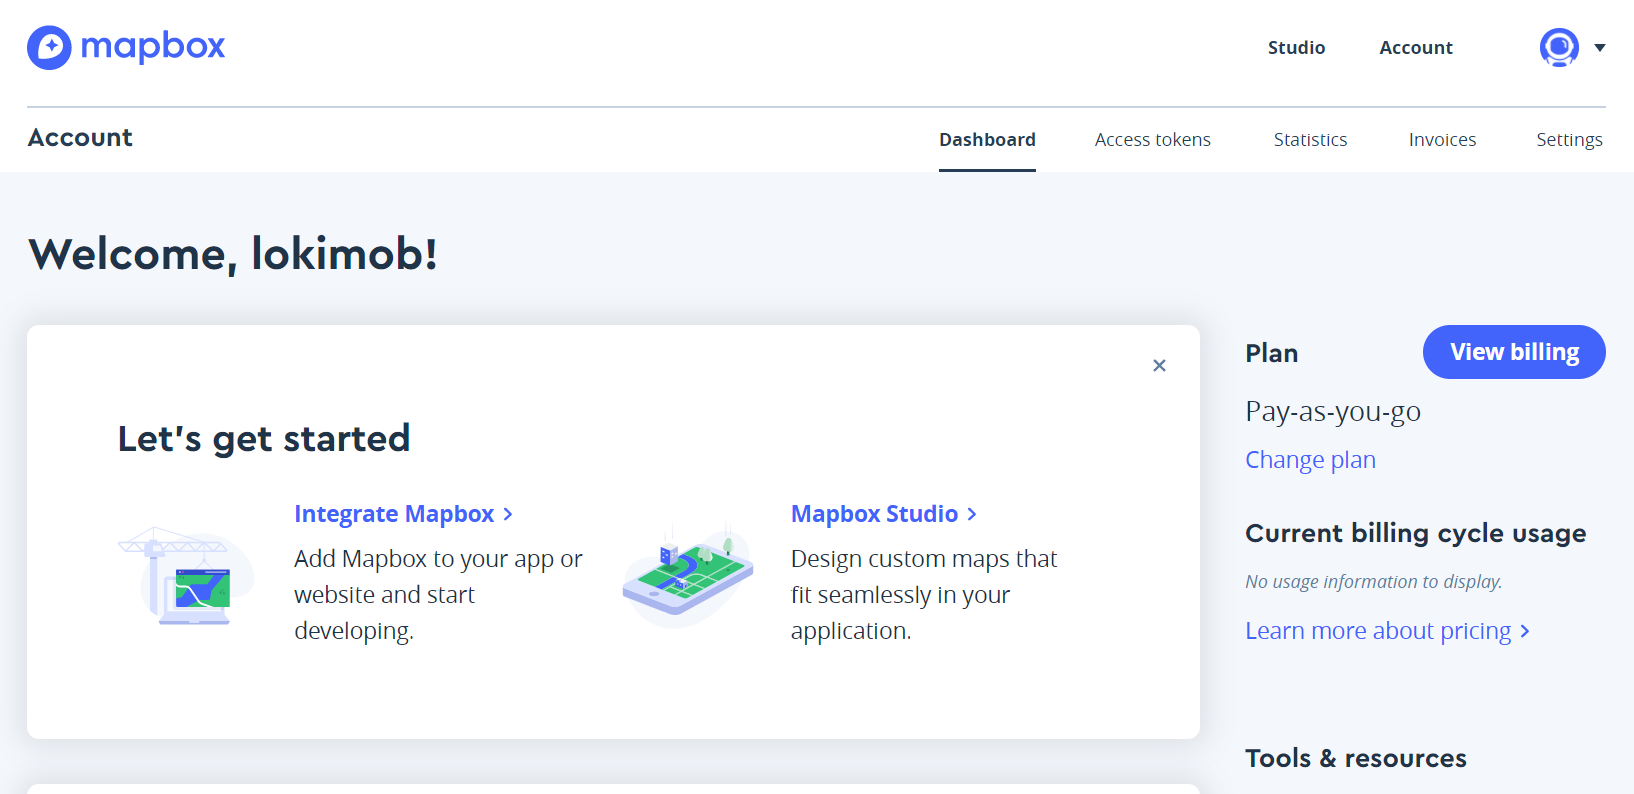Open the Integrate Mapbox link
Screen dimensions: 1634x794
point(394,514)
